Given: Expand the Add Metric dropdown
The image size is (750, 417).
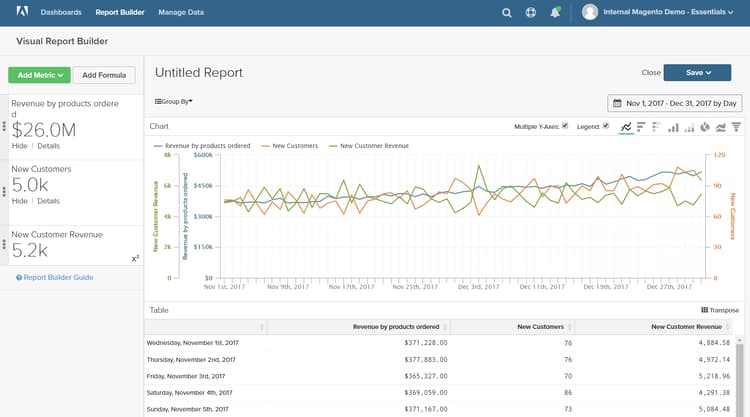Looking at the screenshot, I should point(39,75).
